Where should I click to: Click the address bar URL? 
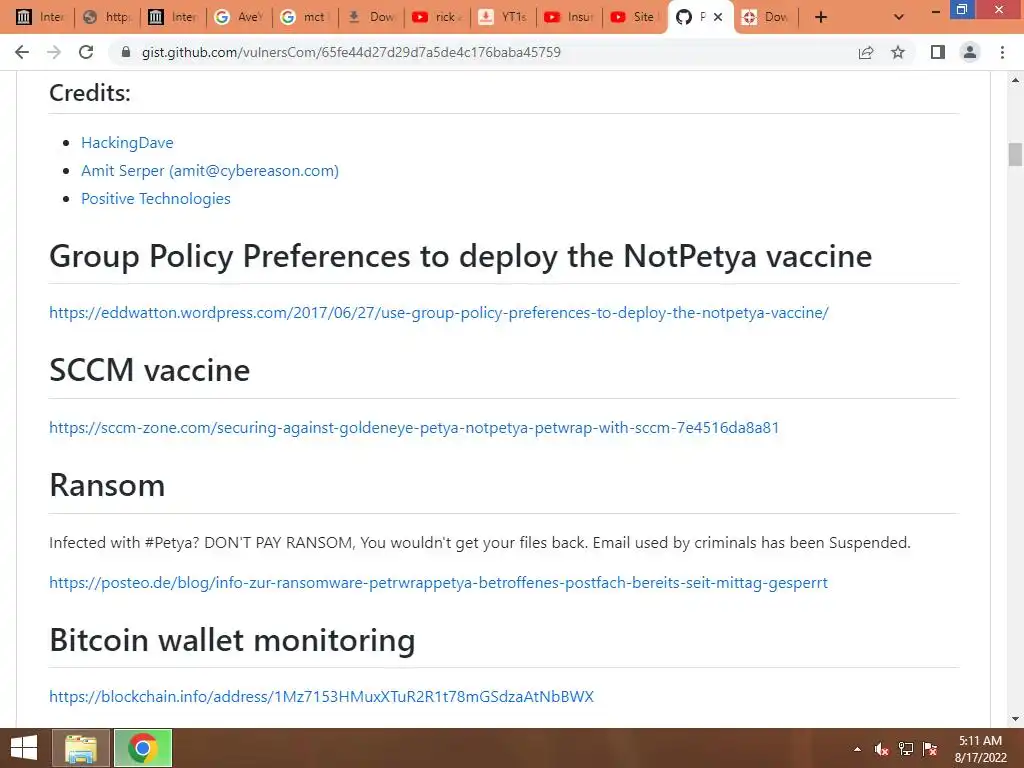(x=351, y=52)
